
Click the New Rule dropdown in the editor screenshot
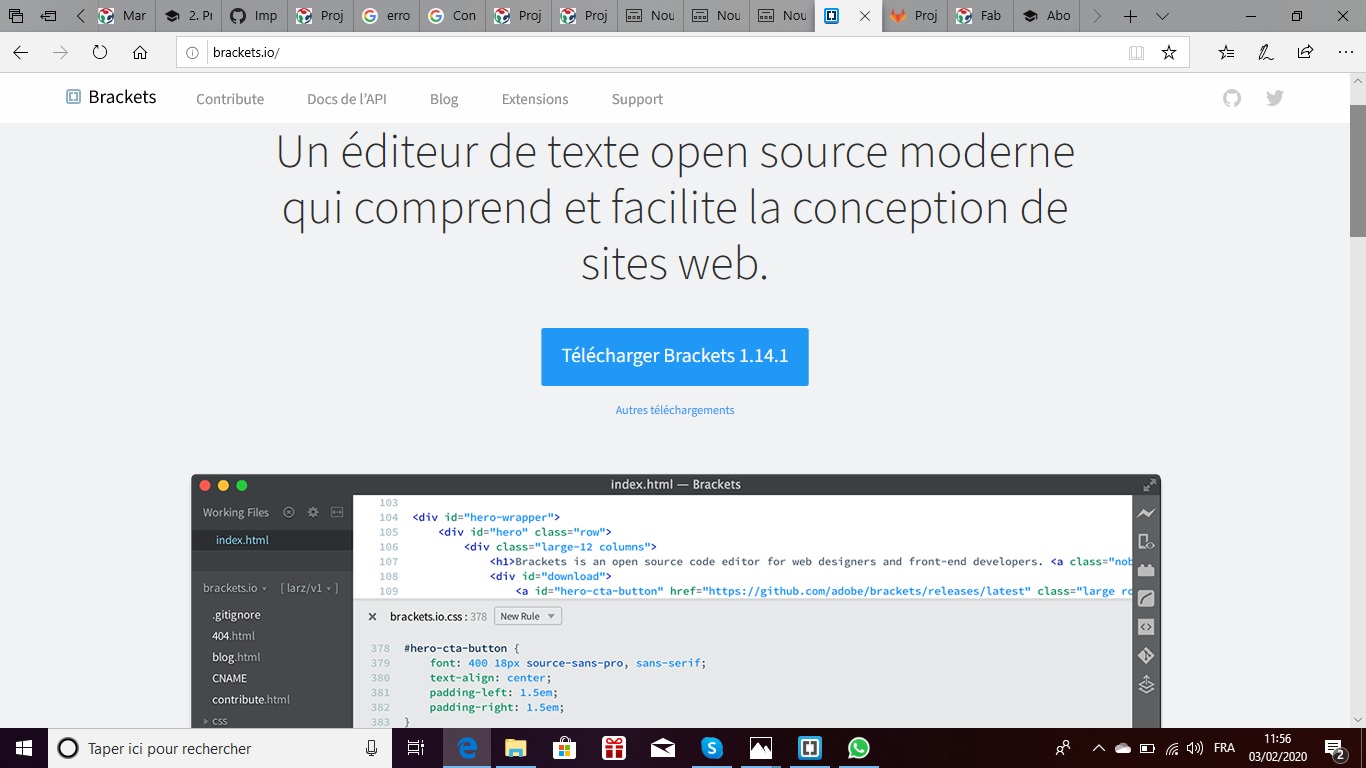(528, 617)
